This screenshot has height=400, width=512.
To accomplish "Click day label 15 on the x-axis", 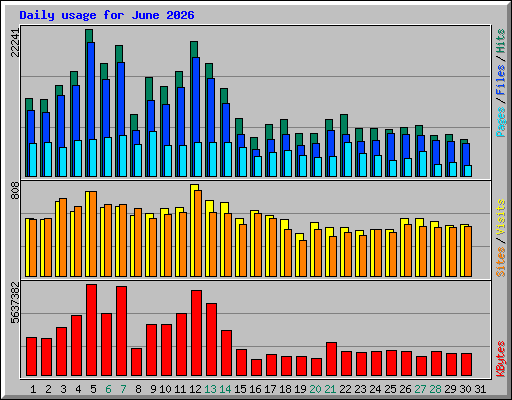I will click(240, 389).
